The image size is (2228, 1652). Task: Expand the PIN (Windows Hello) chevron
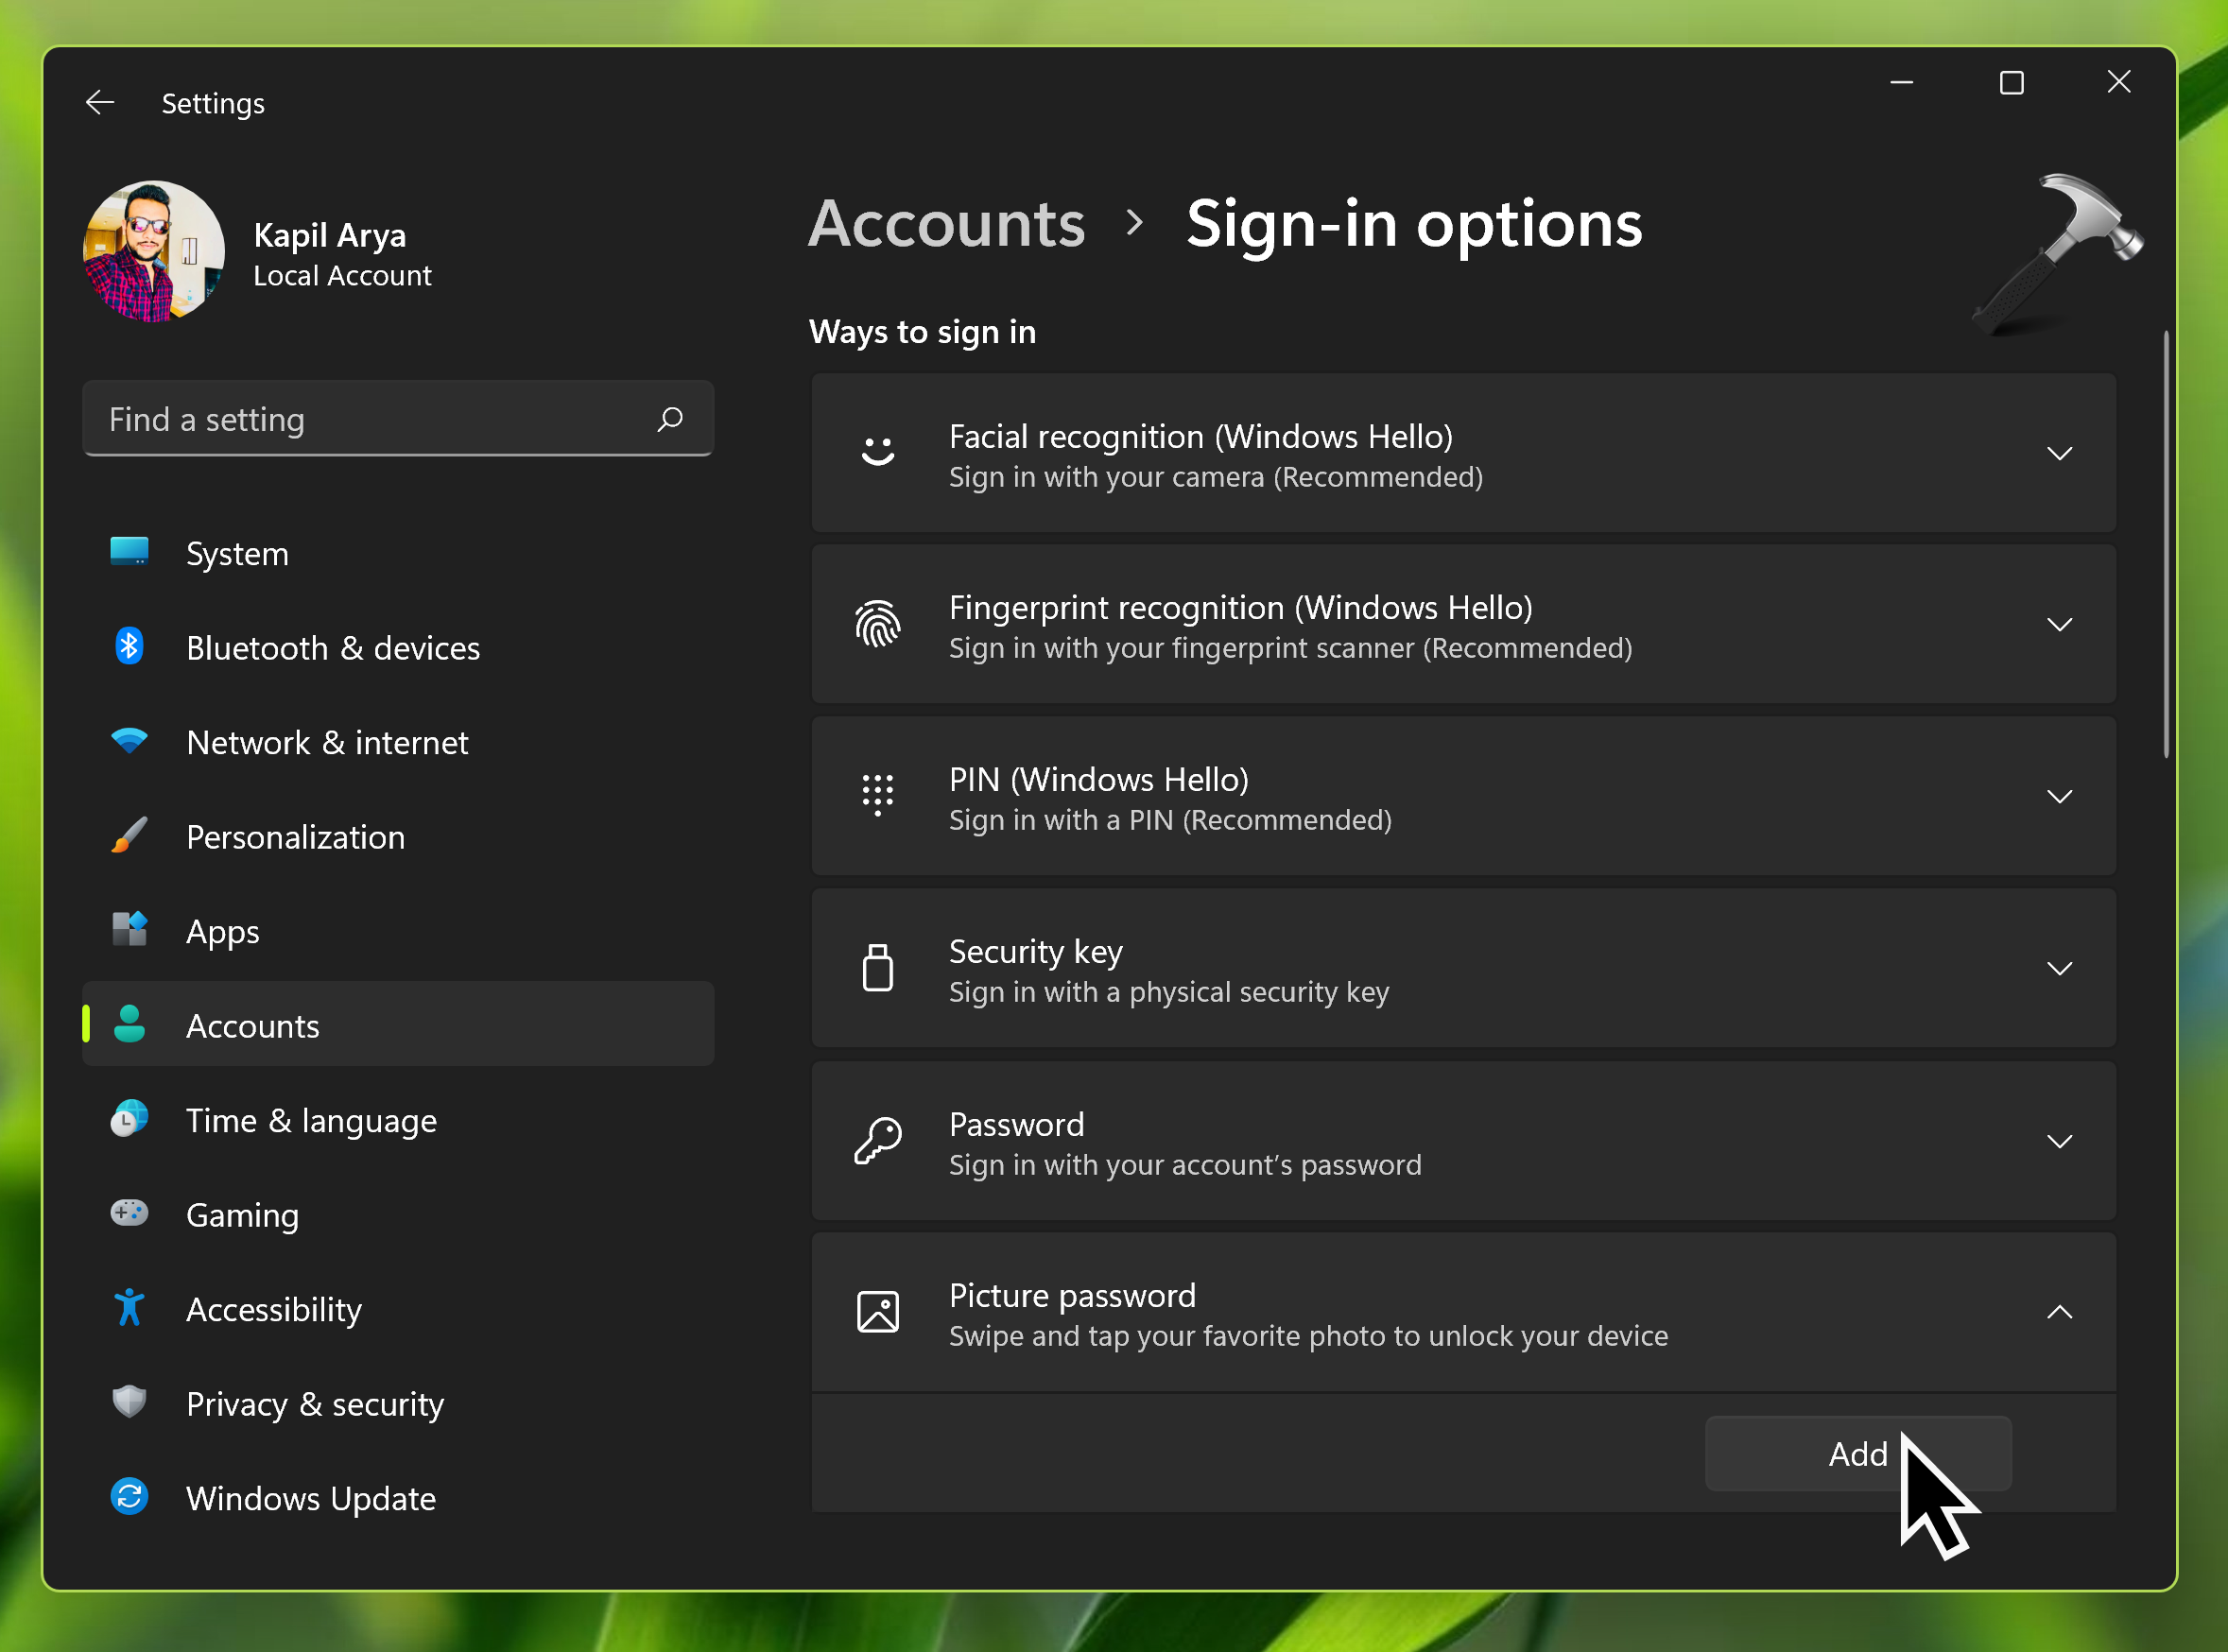click(x=2059, y=797)
